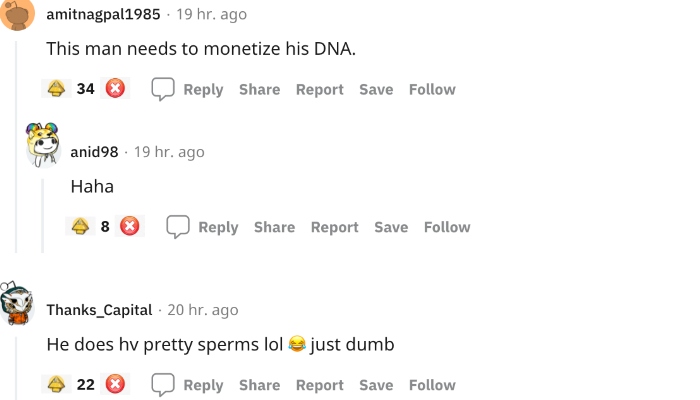Report anid98's Haha comment
The image size is (700, 400).
(334, 227)
